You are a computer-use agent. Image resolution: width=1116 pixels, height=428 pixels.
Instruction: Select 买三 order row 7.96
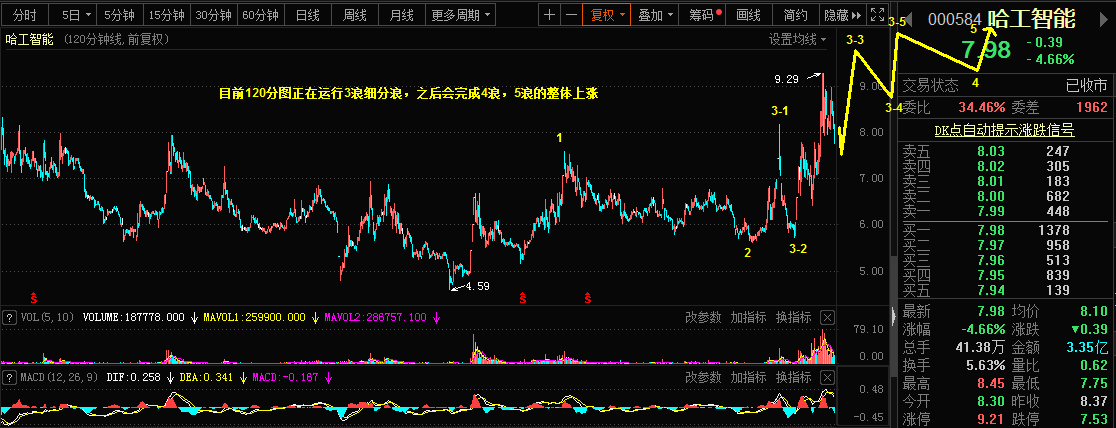(x=1004, y=260)
